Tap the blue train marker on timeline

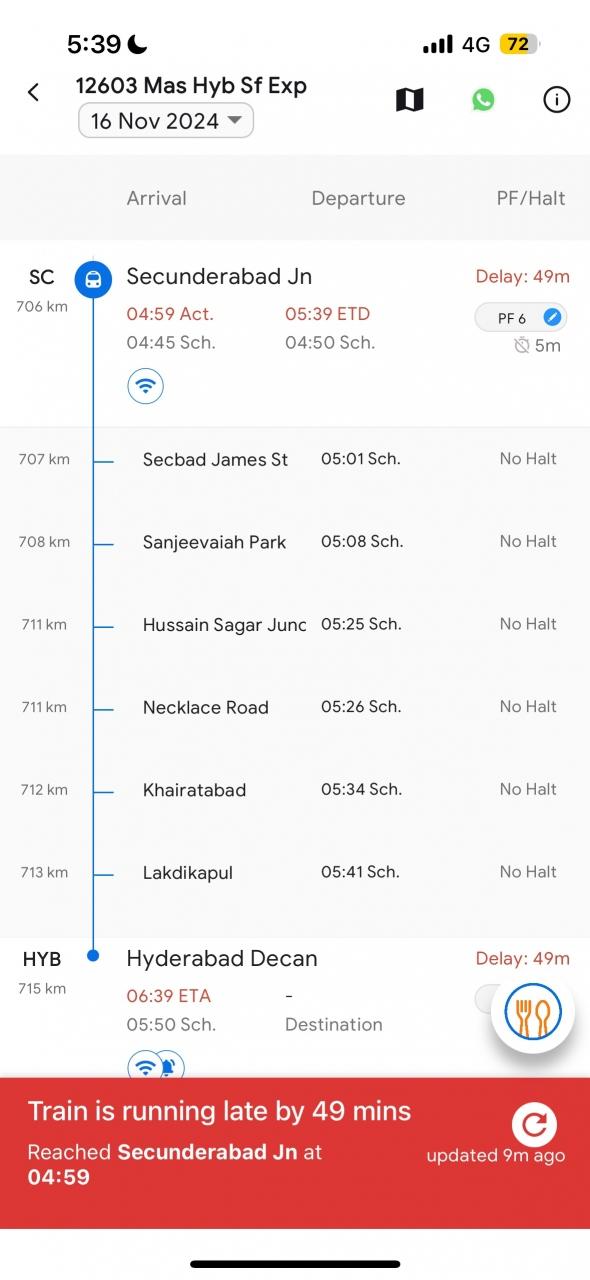93,279
